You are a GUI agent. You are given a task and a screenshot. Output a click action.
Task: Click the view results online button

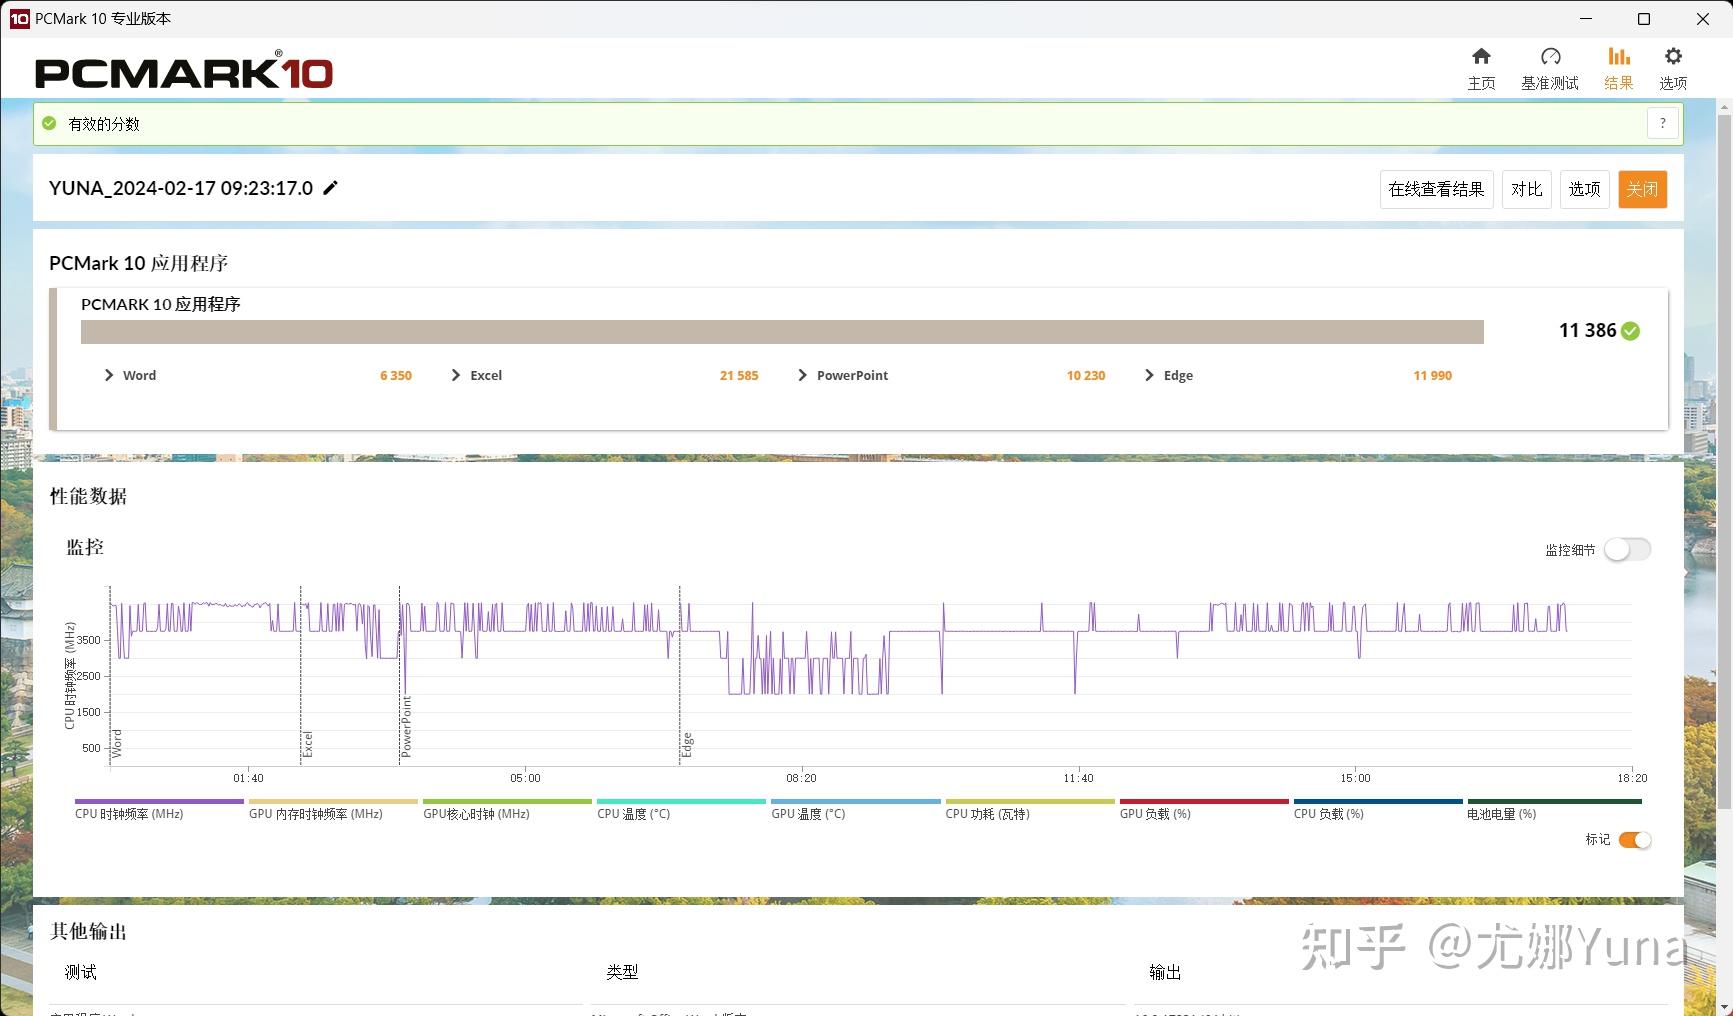1436,189
